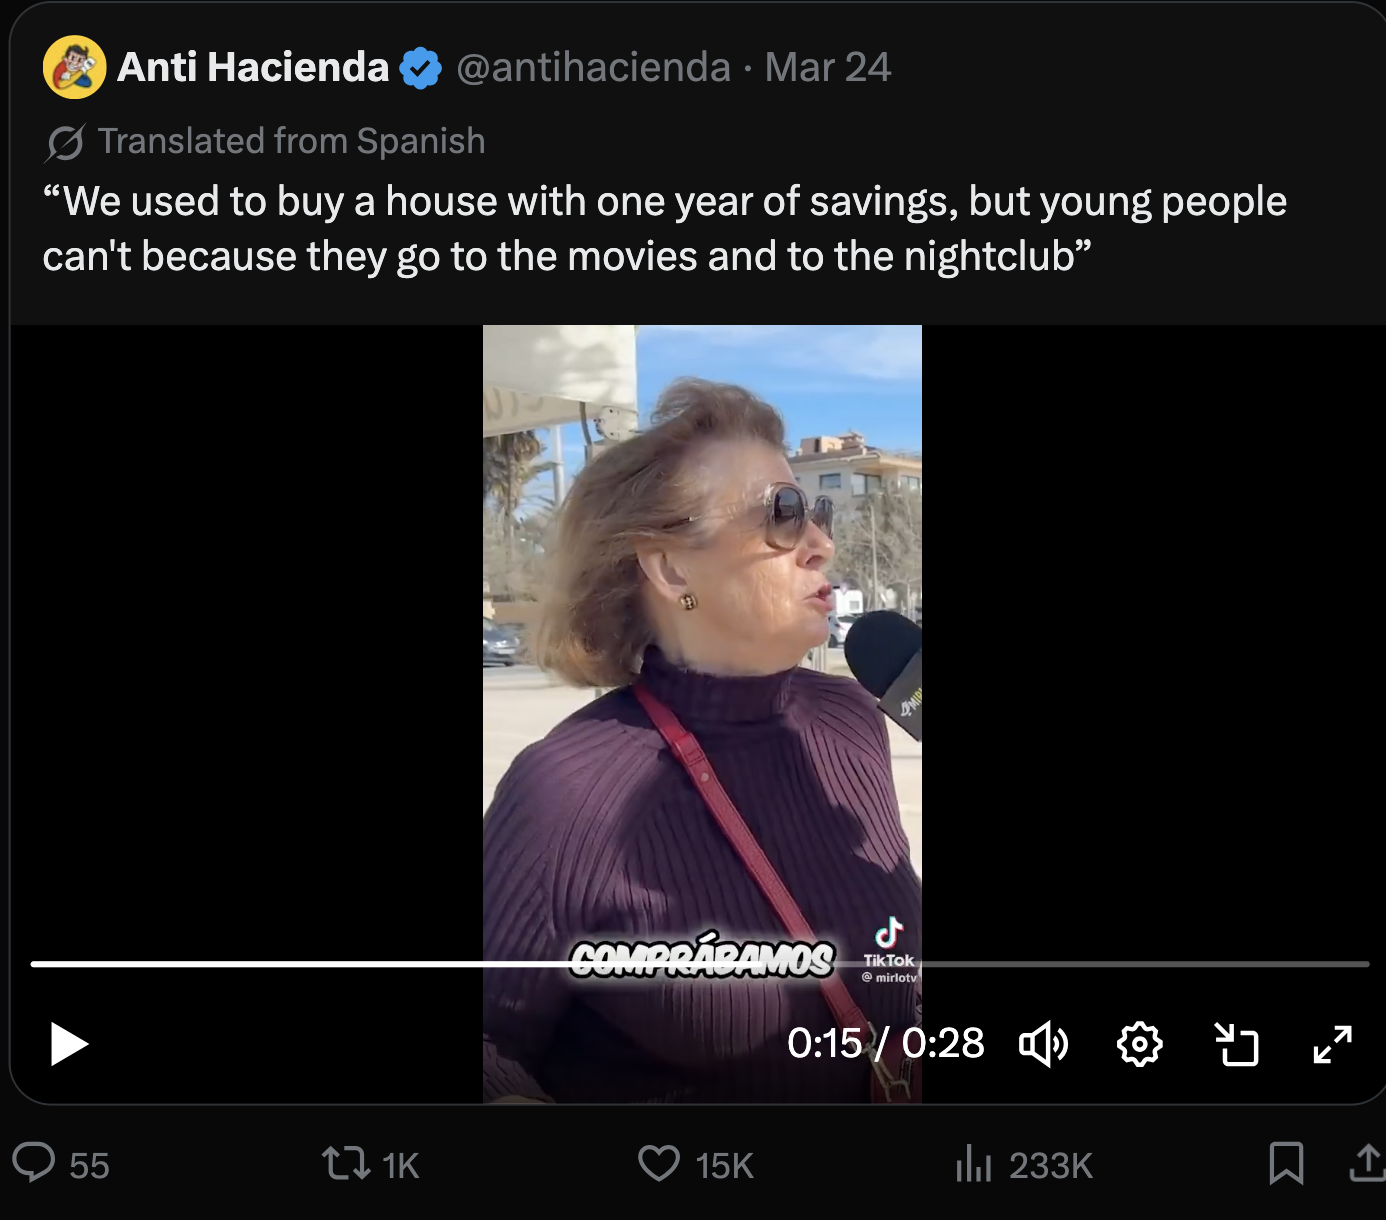The width and height of the screenshot is (1386, 1220).
Task: Play the paused video
Action: tap(69, 1044)
